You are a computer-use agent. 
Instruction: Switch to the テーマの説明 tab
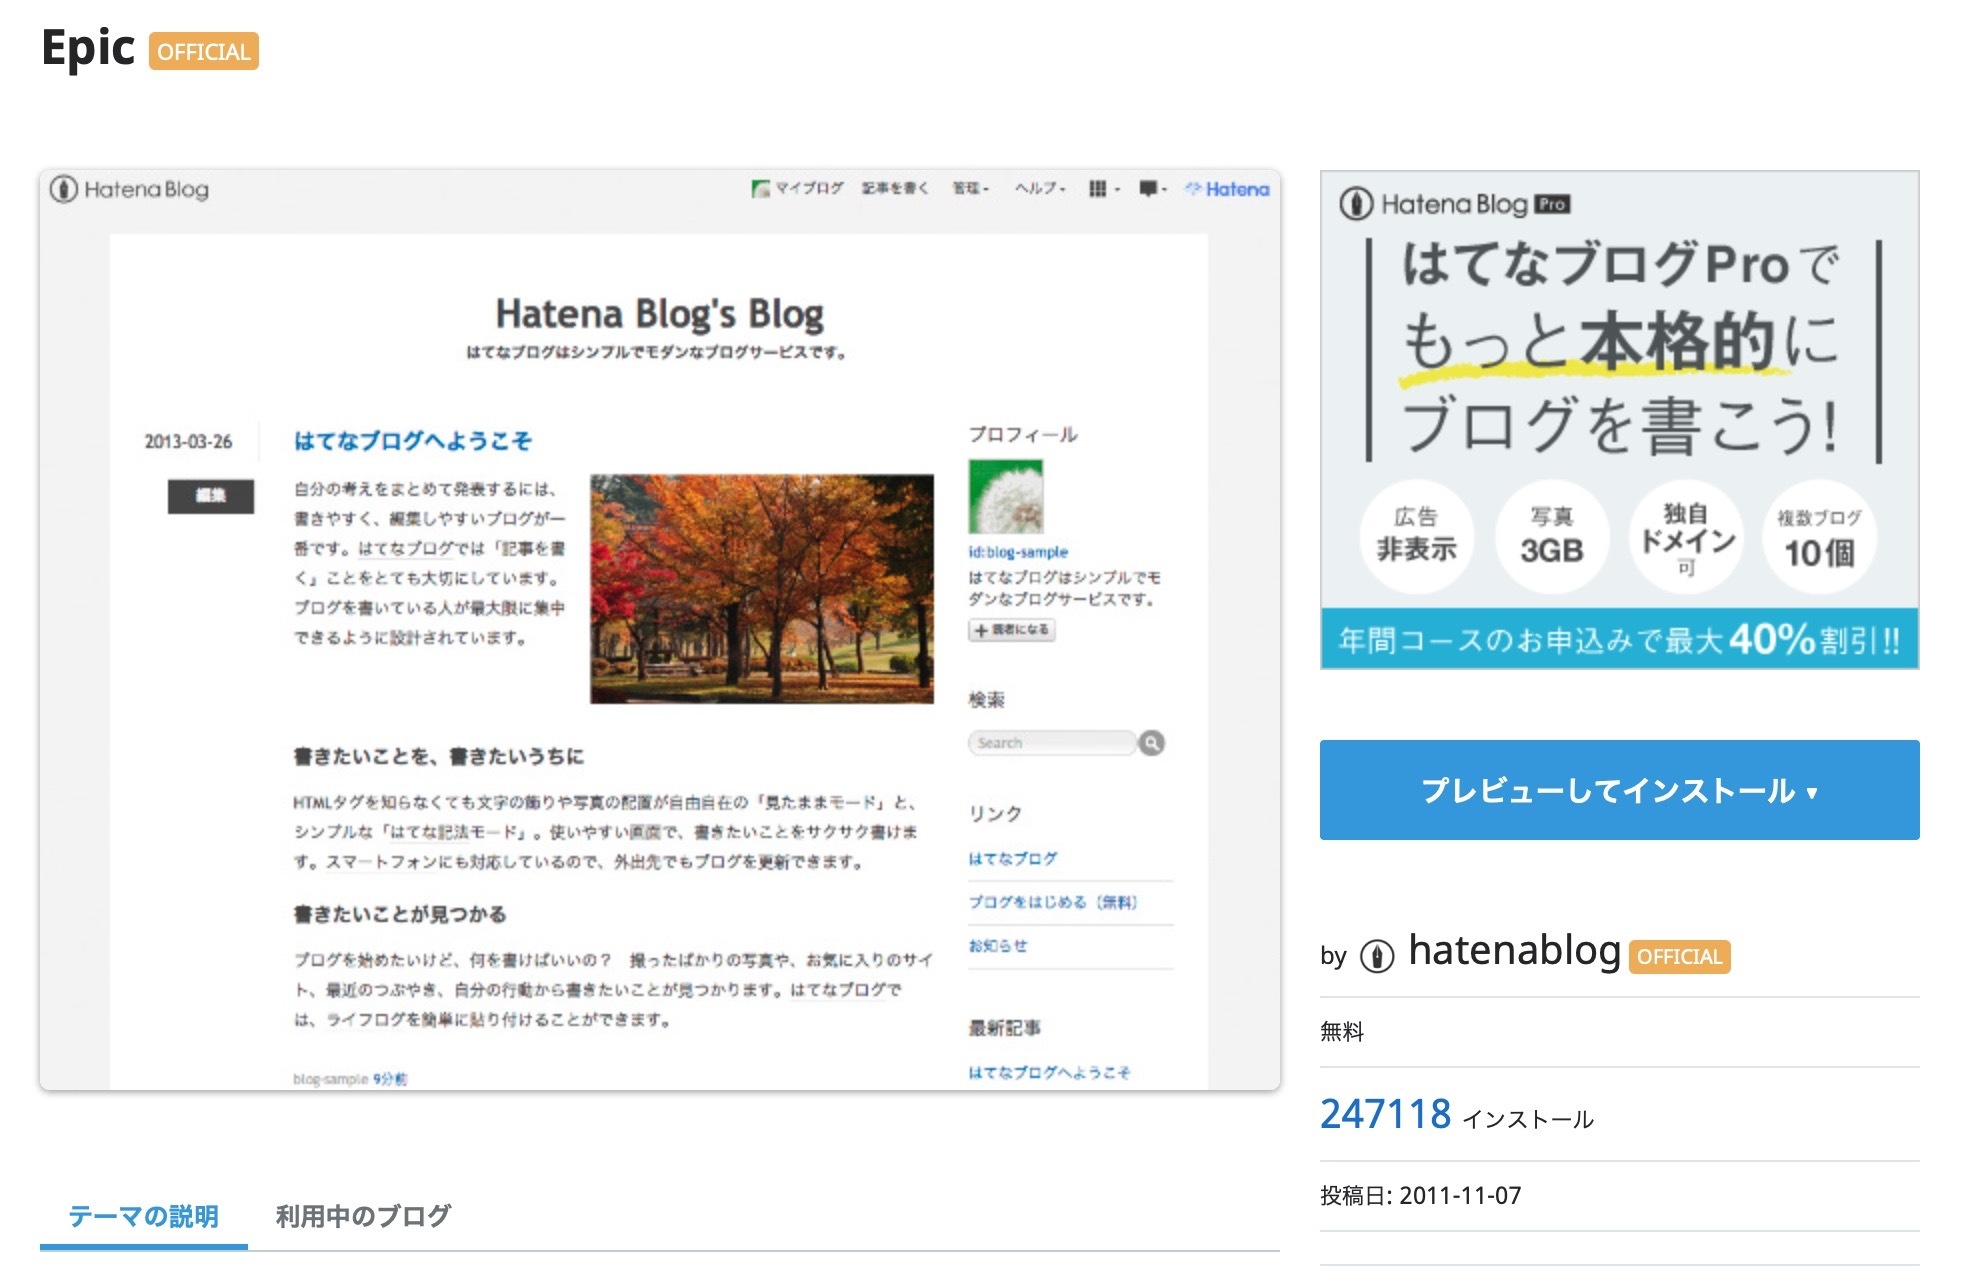pyautogui.click(x=144, y=1216)
